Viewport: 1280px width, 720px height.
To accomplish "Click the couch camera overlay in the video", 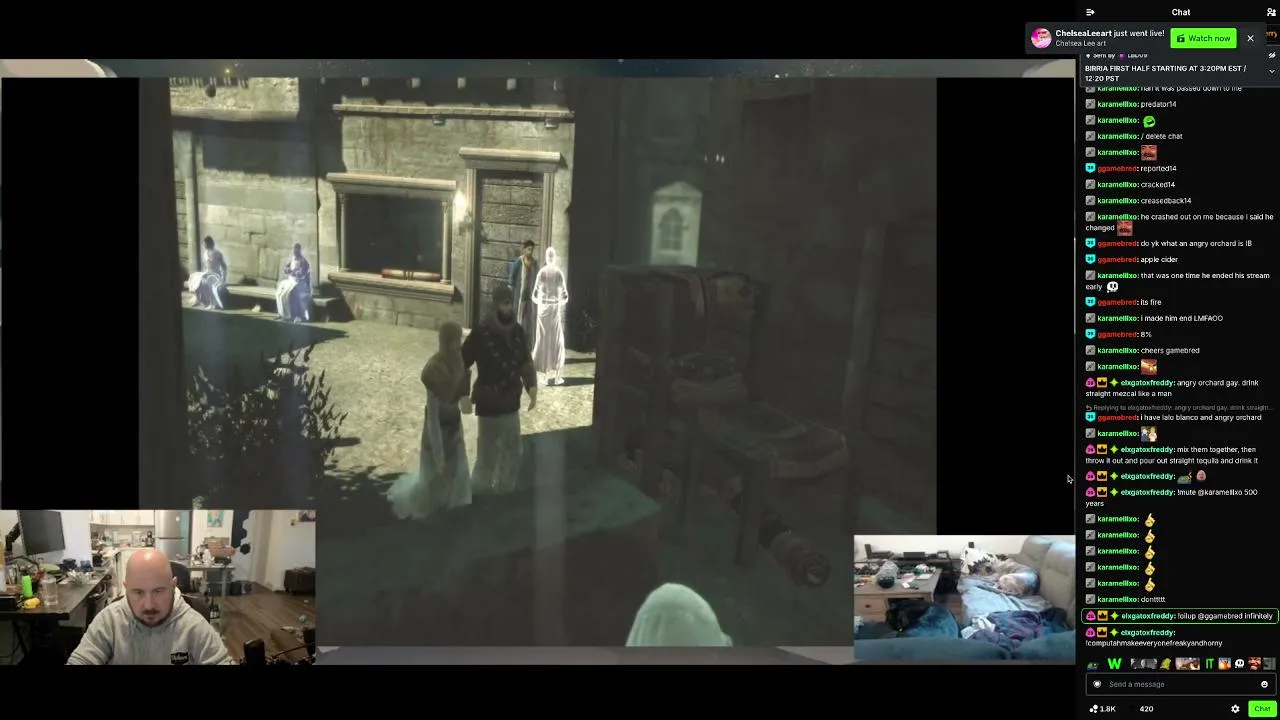I will pyautogui.click(x=964, y=598).
